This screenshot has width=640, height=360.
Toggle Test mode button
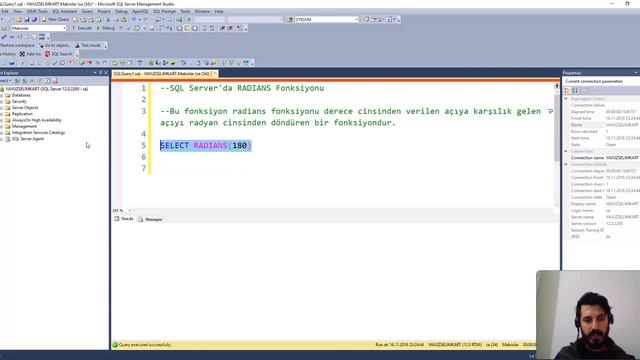88,45
